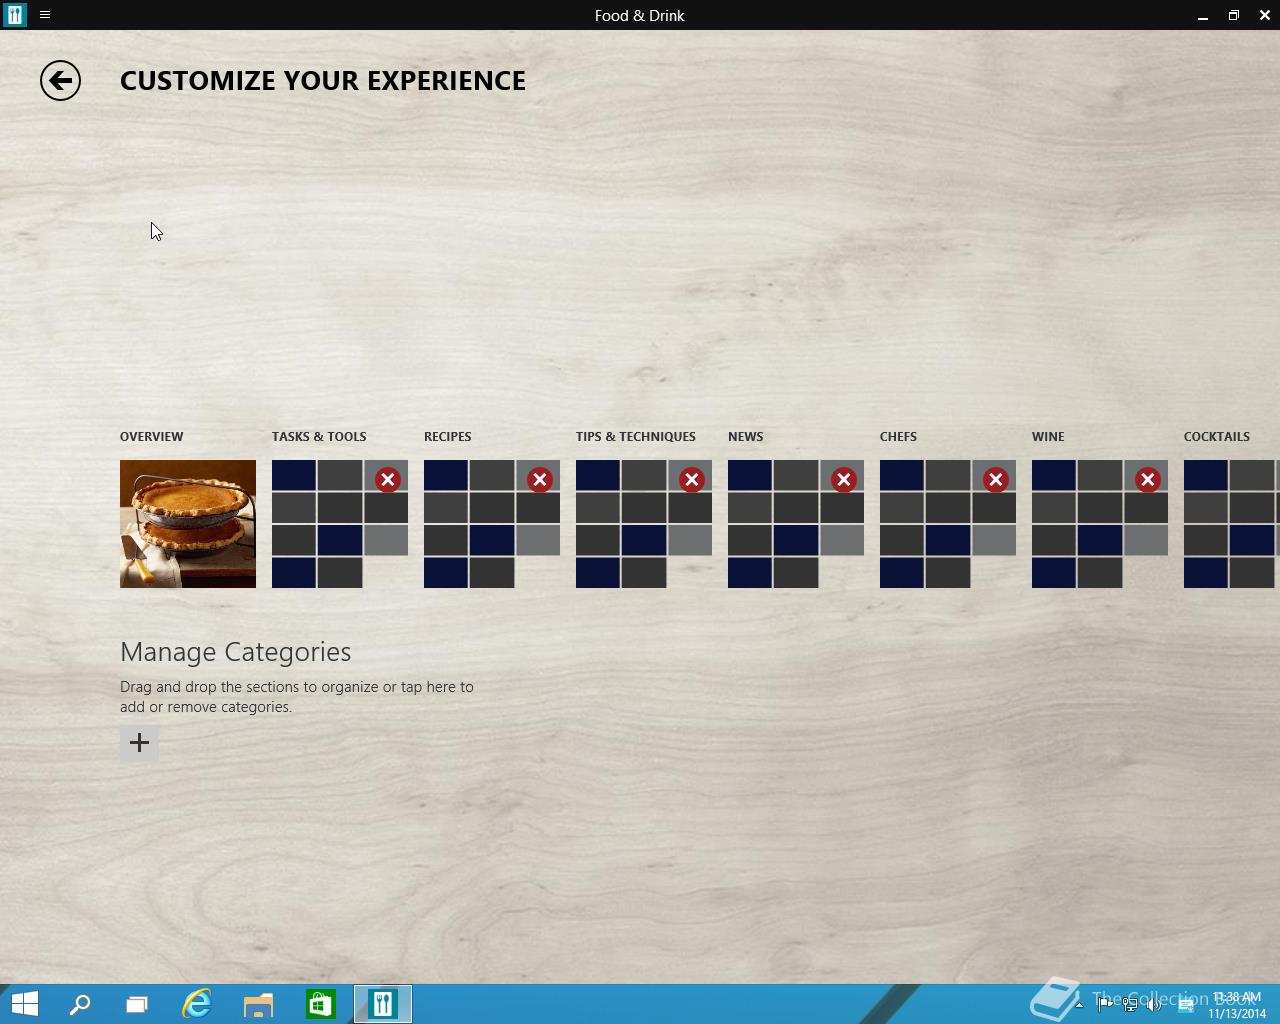
Task: Click the CUSTOMIZE YOUR EXPERIENCE title
Action: click(x=323, y=81)
